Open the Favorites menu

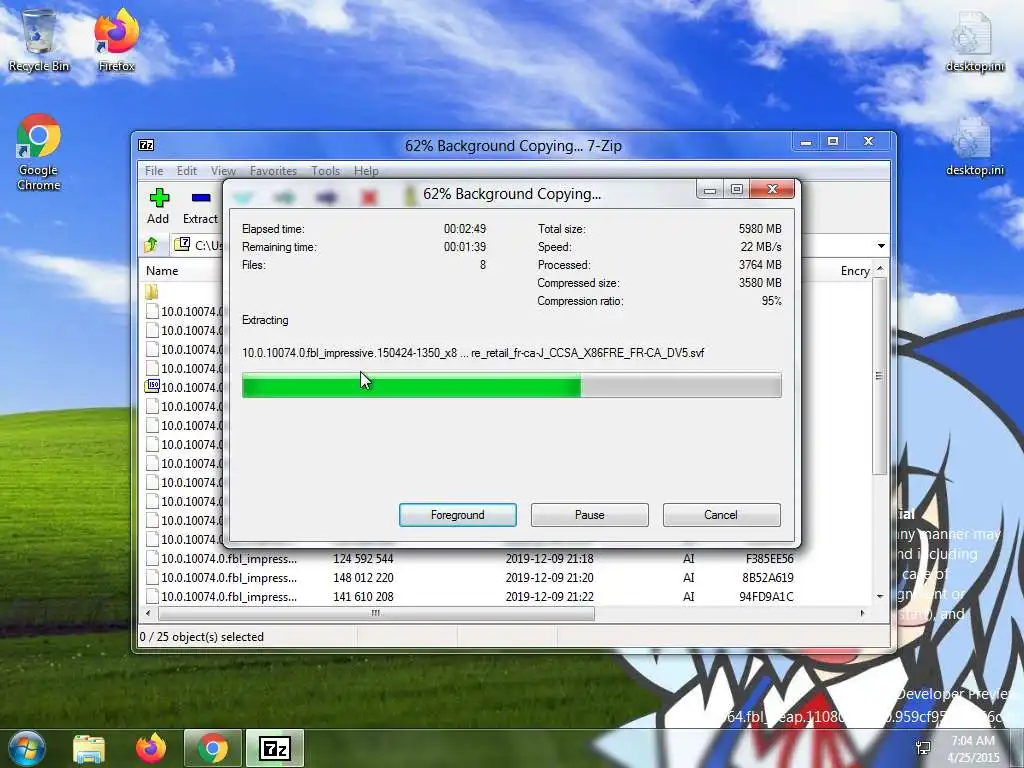(x=273, y=170)
